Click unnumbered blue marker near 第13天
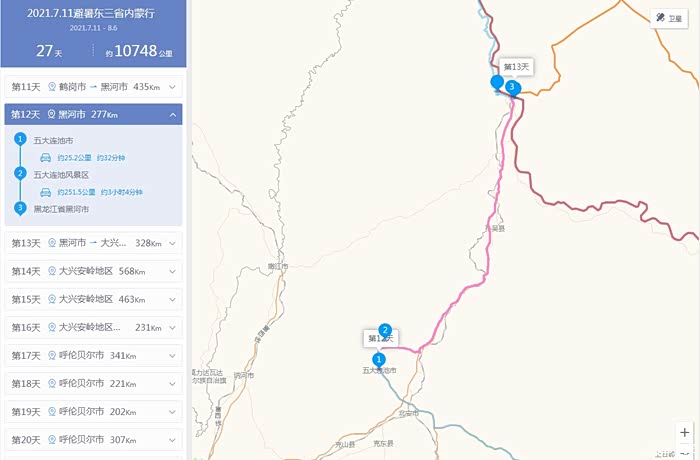This screenshot has height=460, width=700. click(497, 84)
